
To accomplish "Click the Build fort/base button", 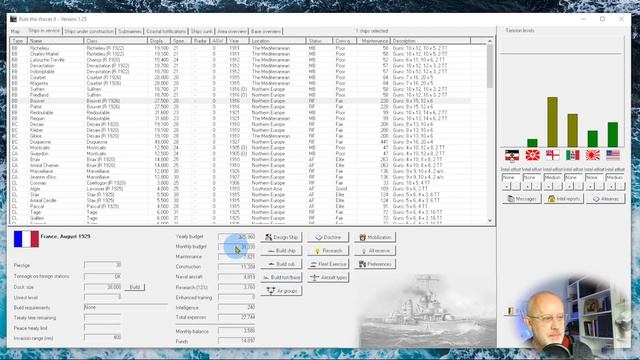I will pyautogui.click(x=281, y=278).
